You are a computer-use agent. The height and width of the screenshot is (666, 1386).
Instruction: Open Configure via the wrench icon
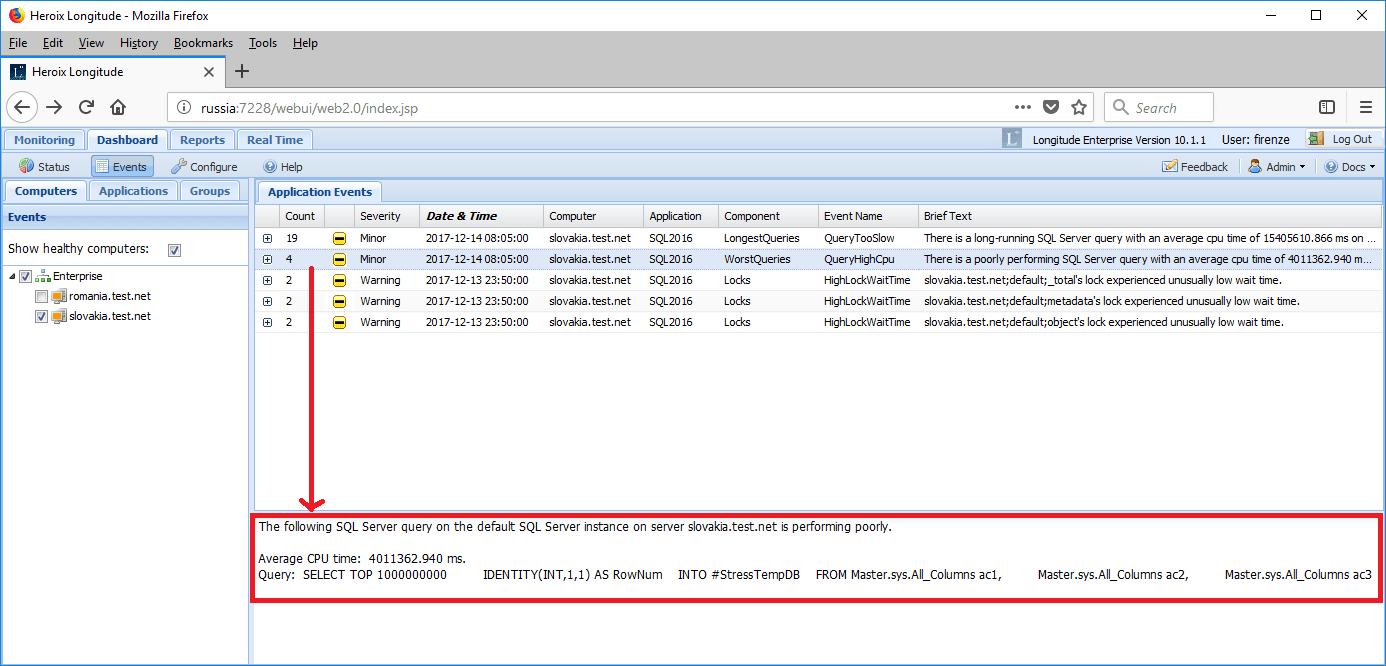180,166
